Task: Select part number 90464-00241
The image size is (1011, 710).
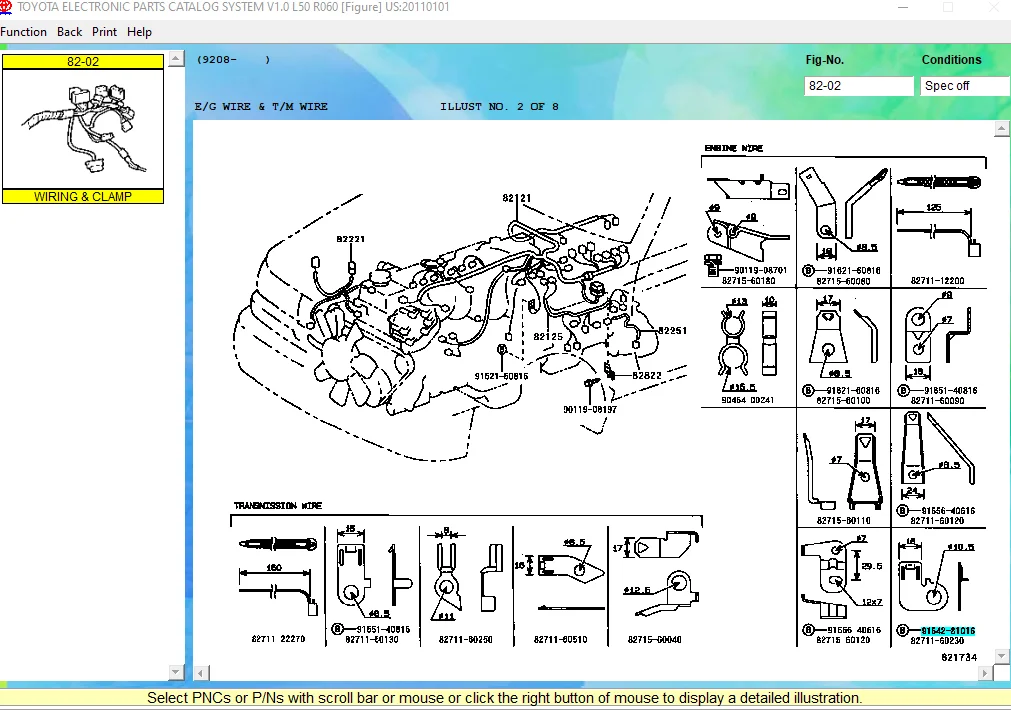Action: [748, 400]
